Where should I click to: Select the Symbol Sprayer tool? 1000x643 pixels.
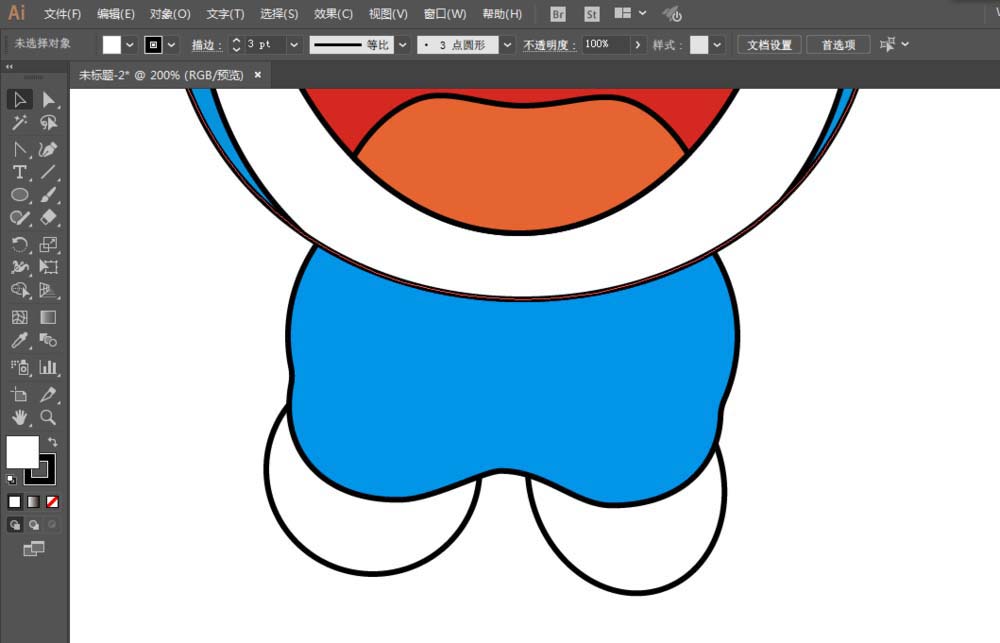pyautogui.click(x=20, y=367)
